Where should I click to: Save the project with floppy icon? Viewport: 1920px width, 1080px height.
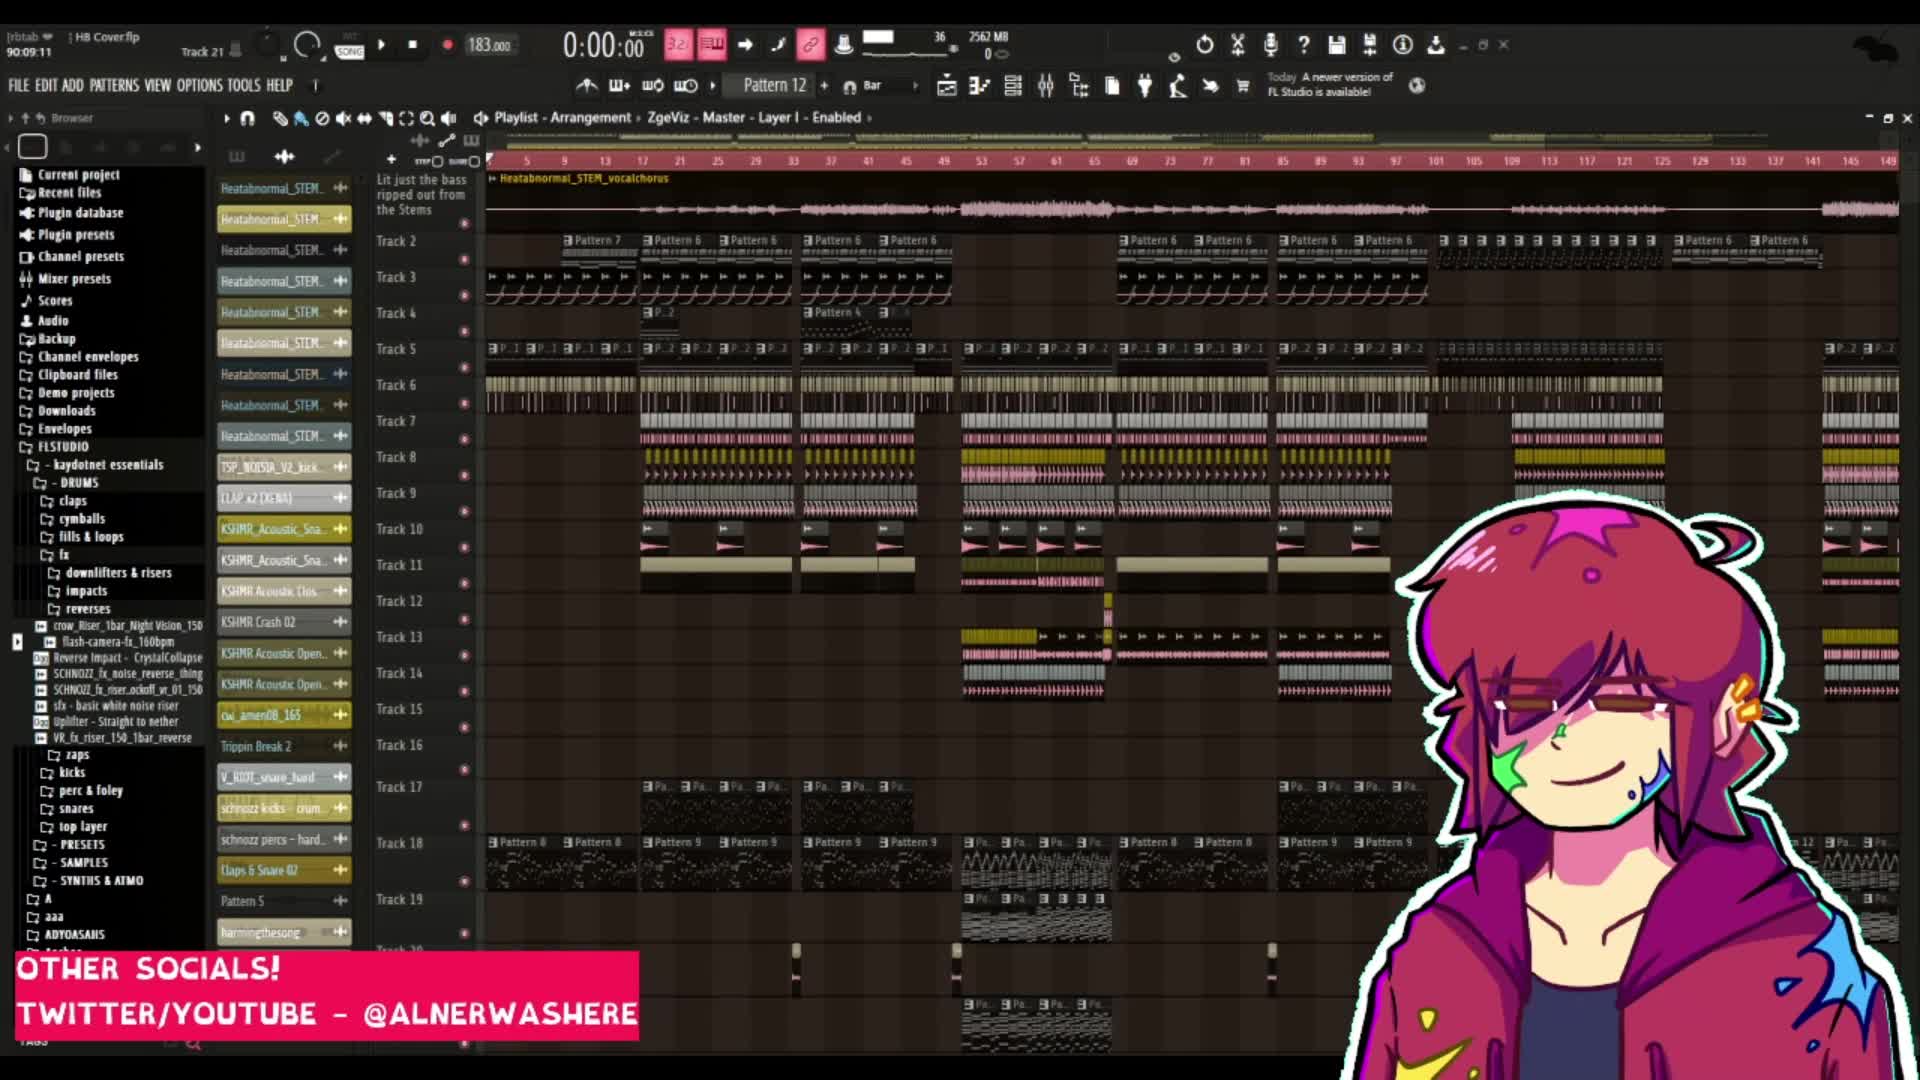pyautogui.click(x=1337, y=45)
